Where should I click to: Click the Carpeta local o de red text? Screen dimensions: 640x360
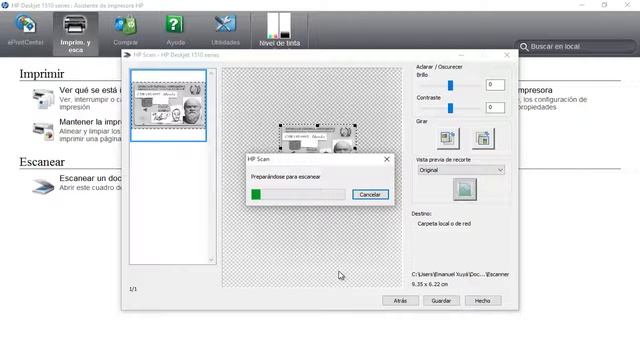tap(444, 224)
